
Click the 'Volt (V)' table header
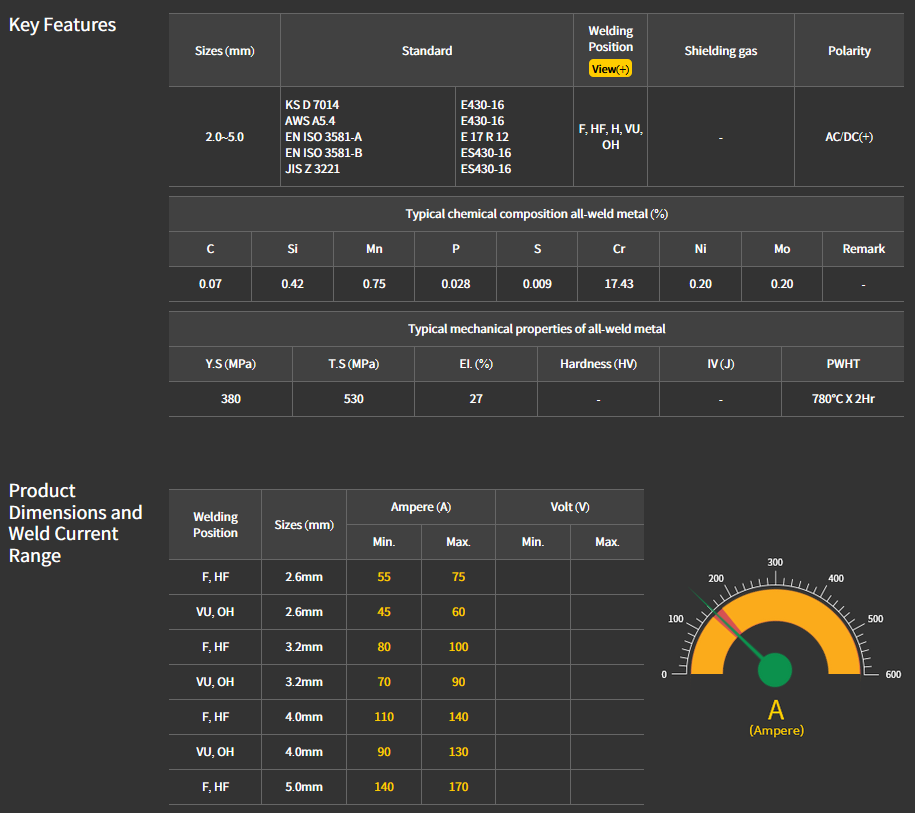569,507
